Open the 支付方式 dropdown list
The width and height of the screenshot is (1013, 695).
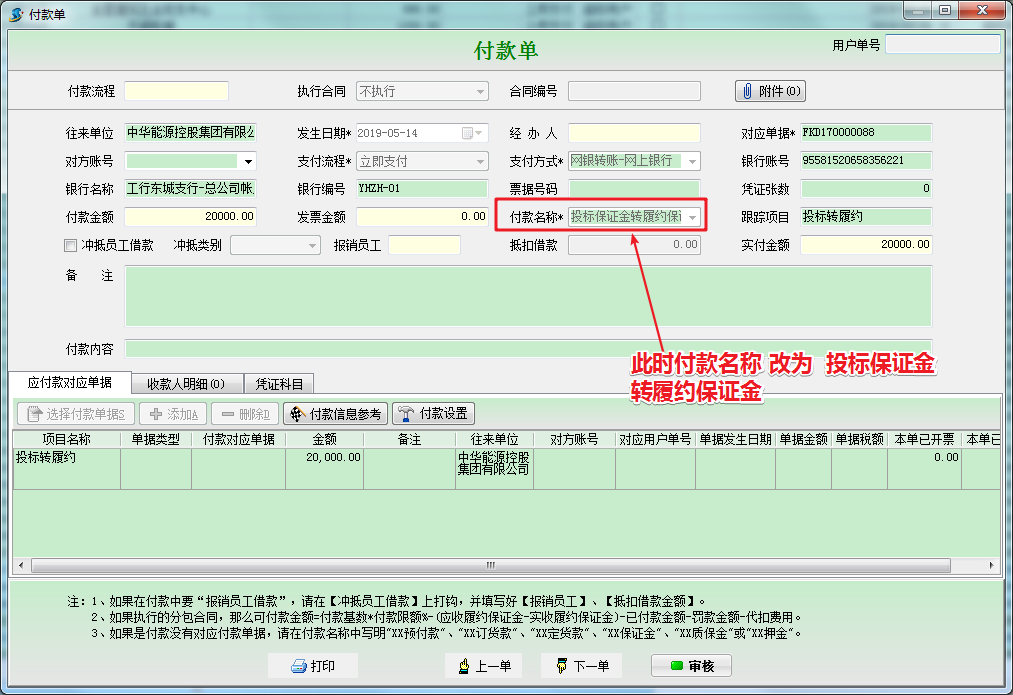[x=692, y=161]
